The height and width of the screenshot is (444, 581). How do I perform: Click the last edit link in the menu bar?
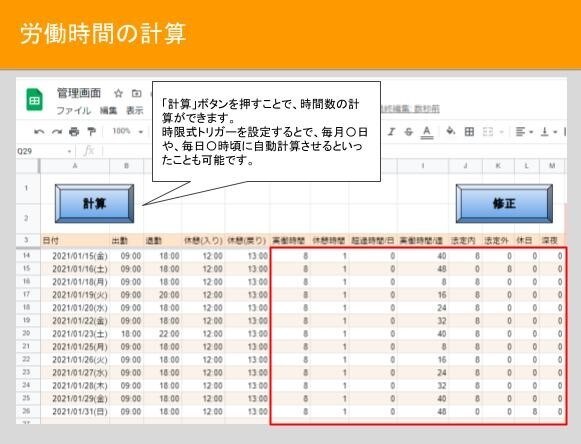pyautogui.click(x=410, y=109)
